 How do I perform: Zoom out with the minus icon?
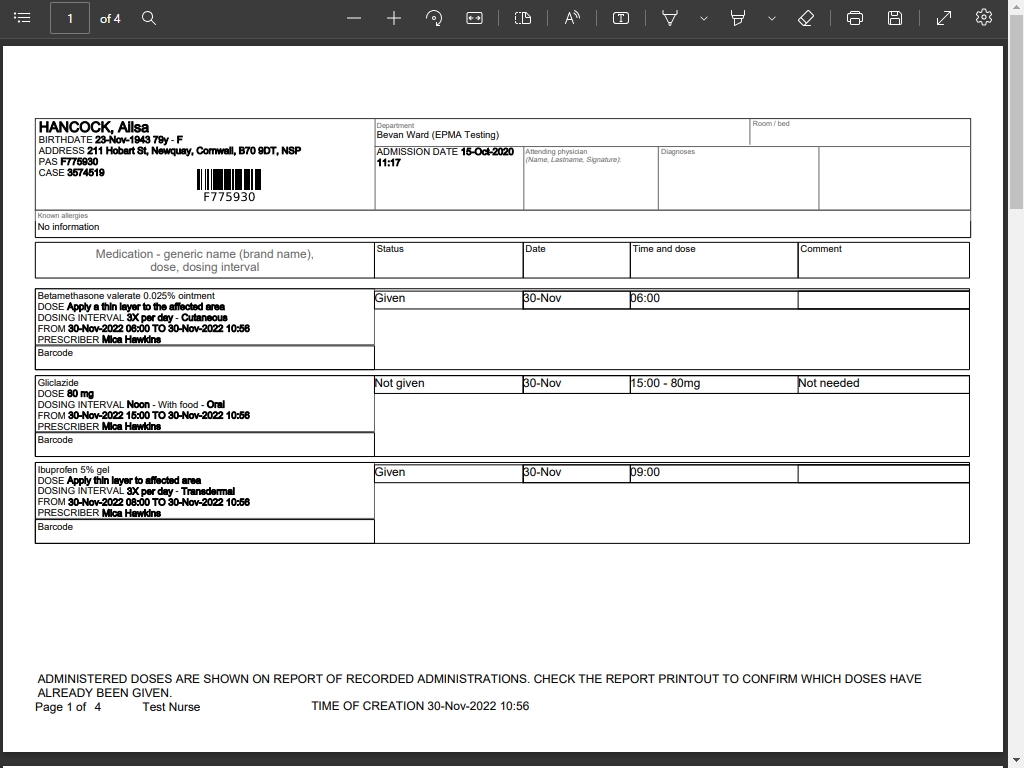coord(354,18)
